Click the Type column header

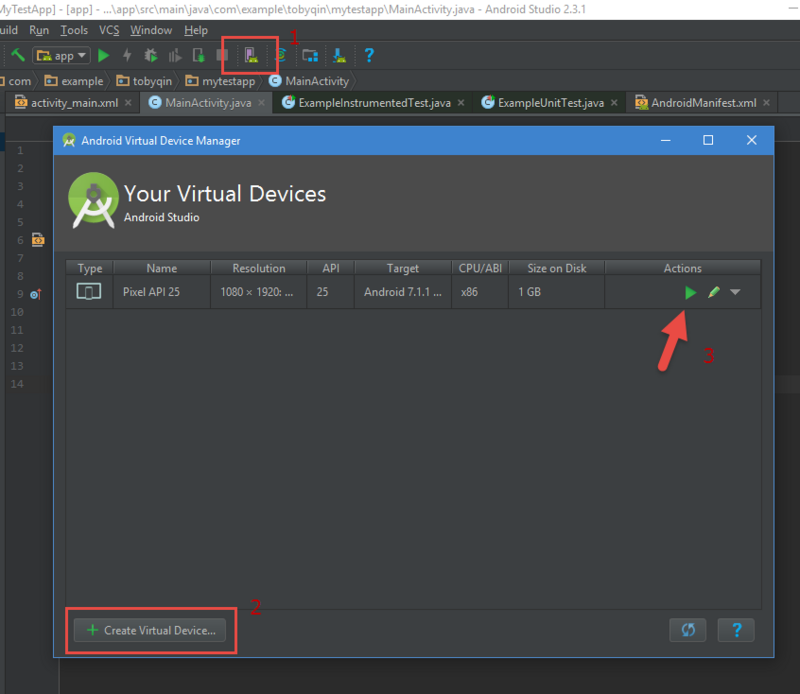coord(90,268)
